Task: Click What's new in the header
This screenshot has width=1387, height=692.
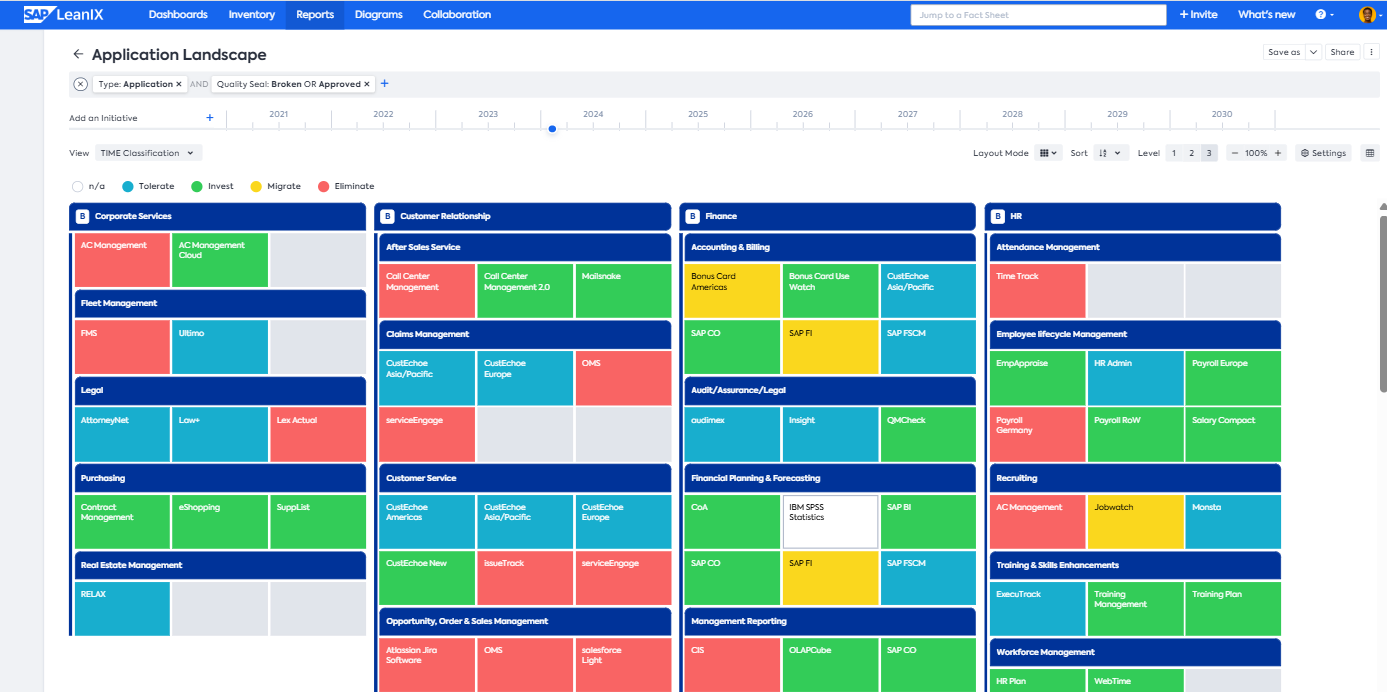Action: (x=1266, y=14)
